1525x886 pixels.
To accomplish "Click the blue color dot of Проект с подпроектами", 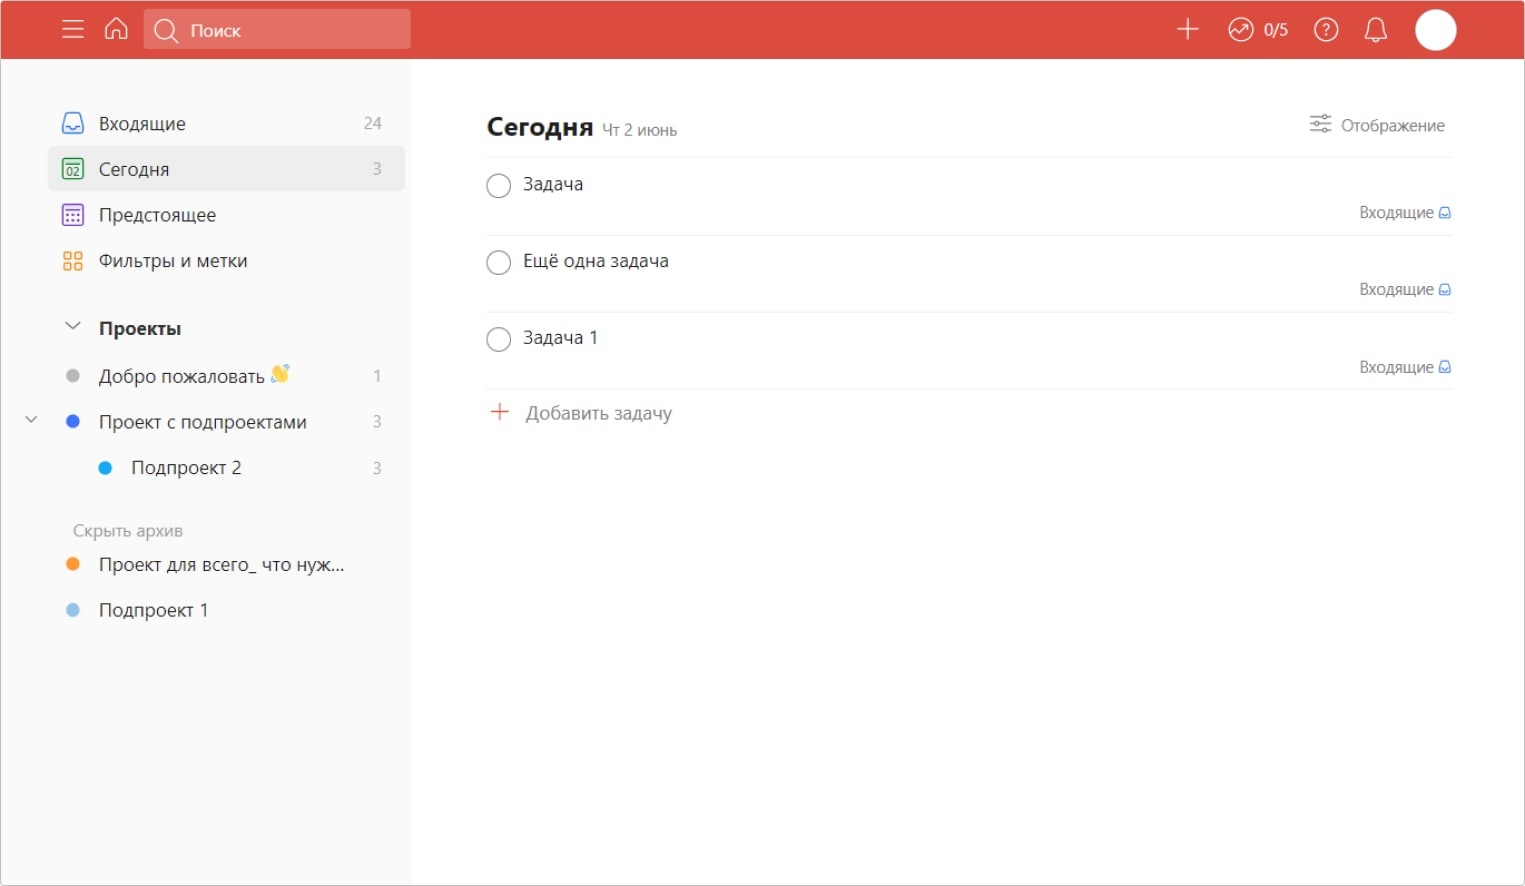I will pyautogui.click(x=73, y=422).
